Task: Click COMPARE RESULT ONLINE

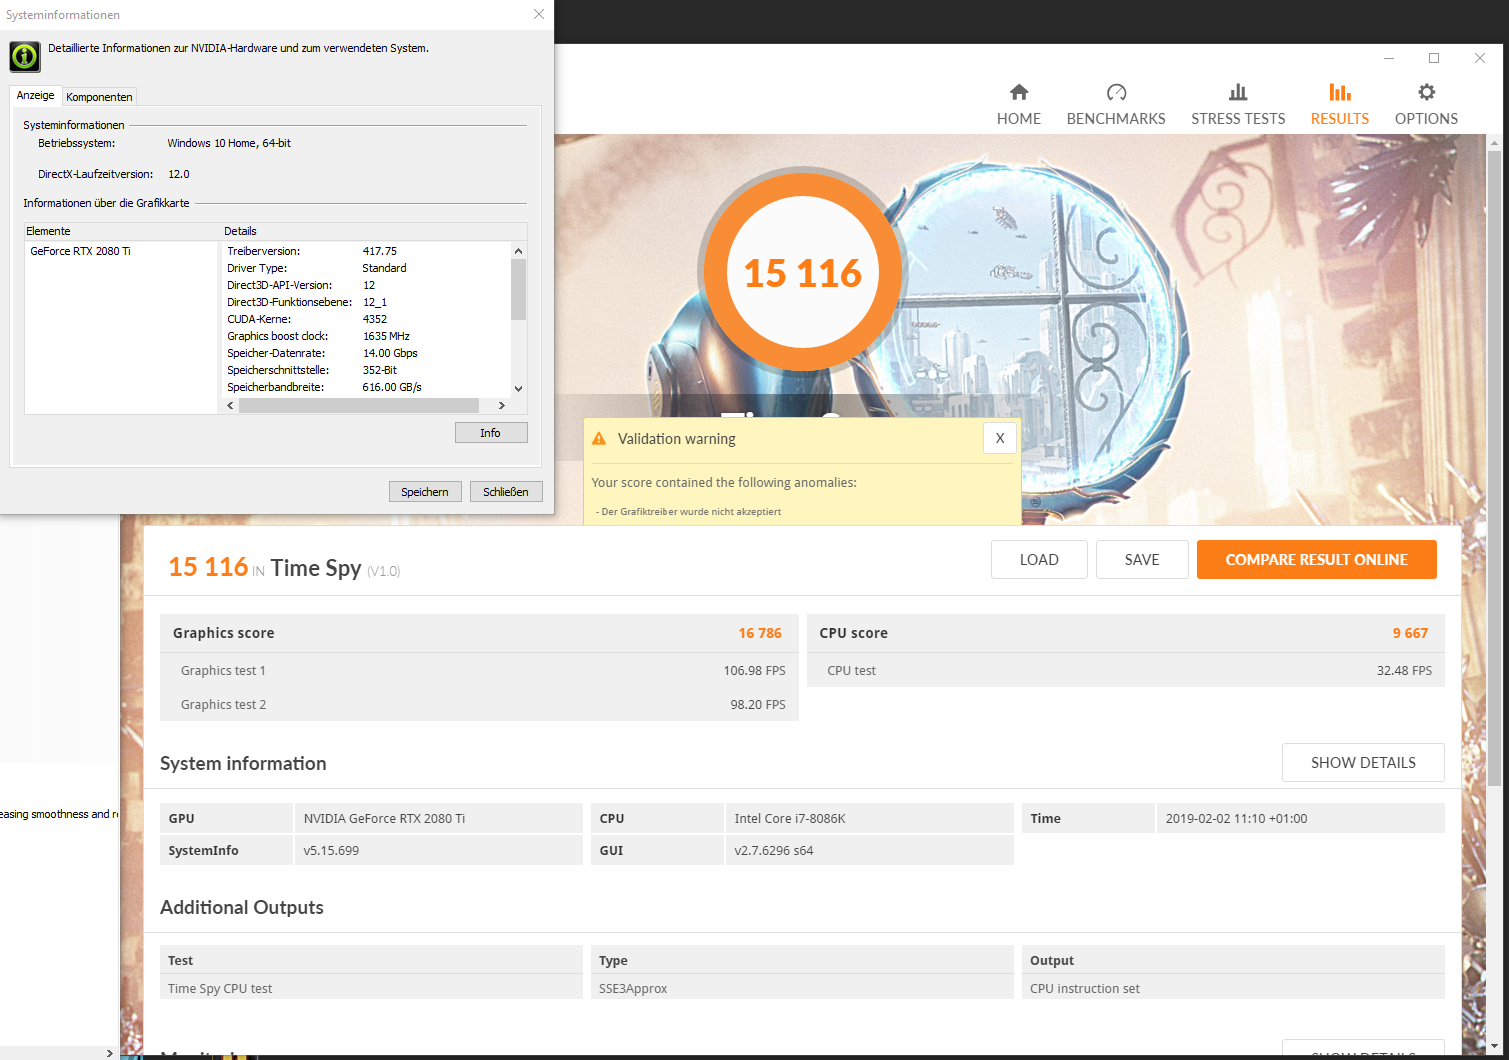Action: tap(1317, 560)
